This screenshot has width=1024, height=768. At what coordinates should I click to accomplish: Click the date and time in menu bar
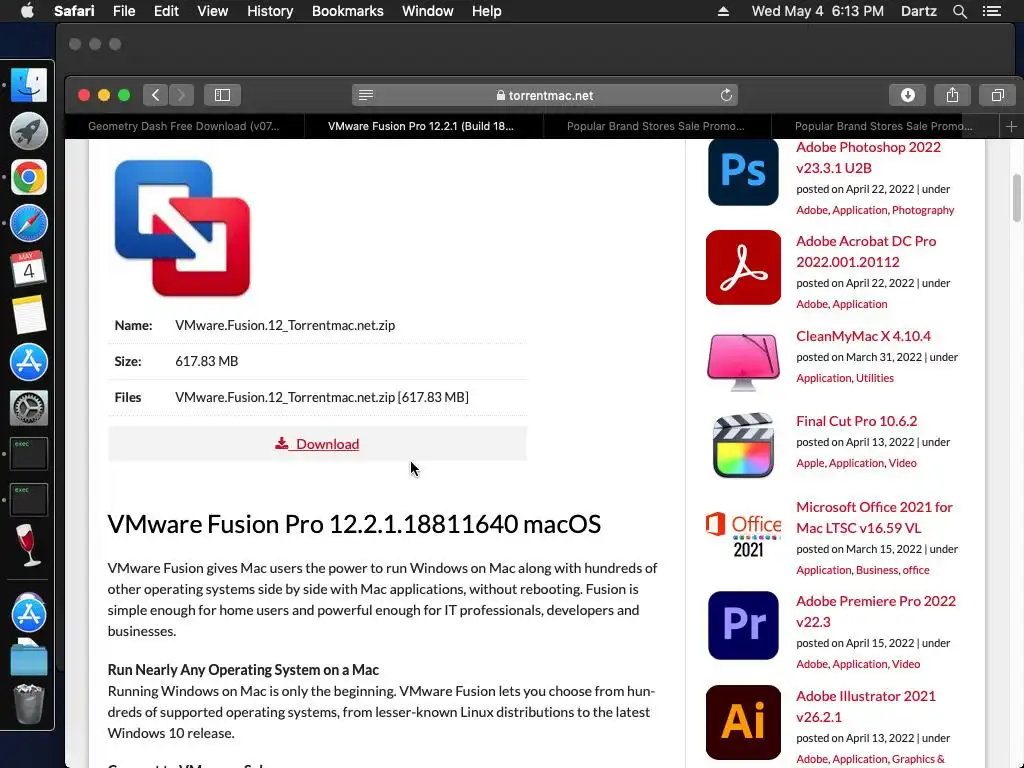[x=817, y=11]
